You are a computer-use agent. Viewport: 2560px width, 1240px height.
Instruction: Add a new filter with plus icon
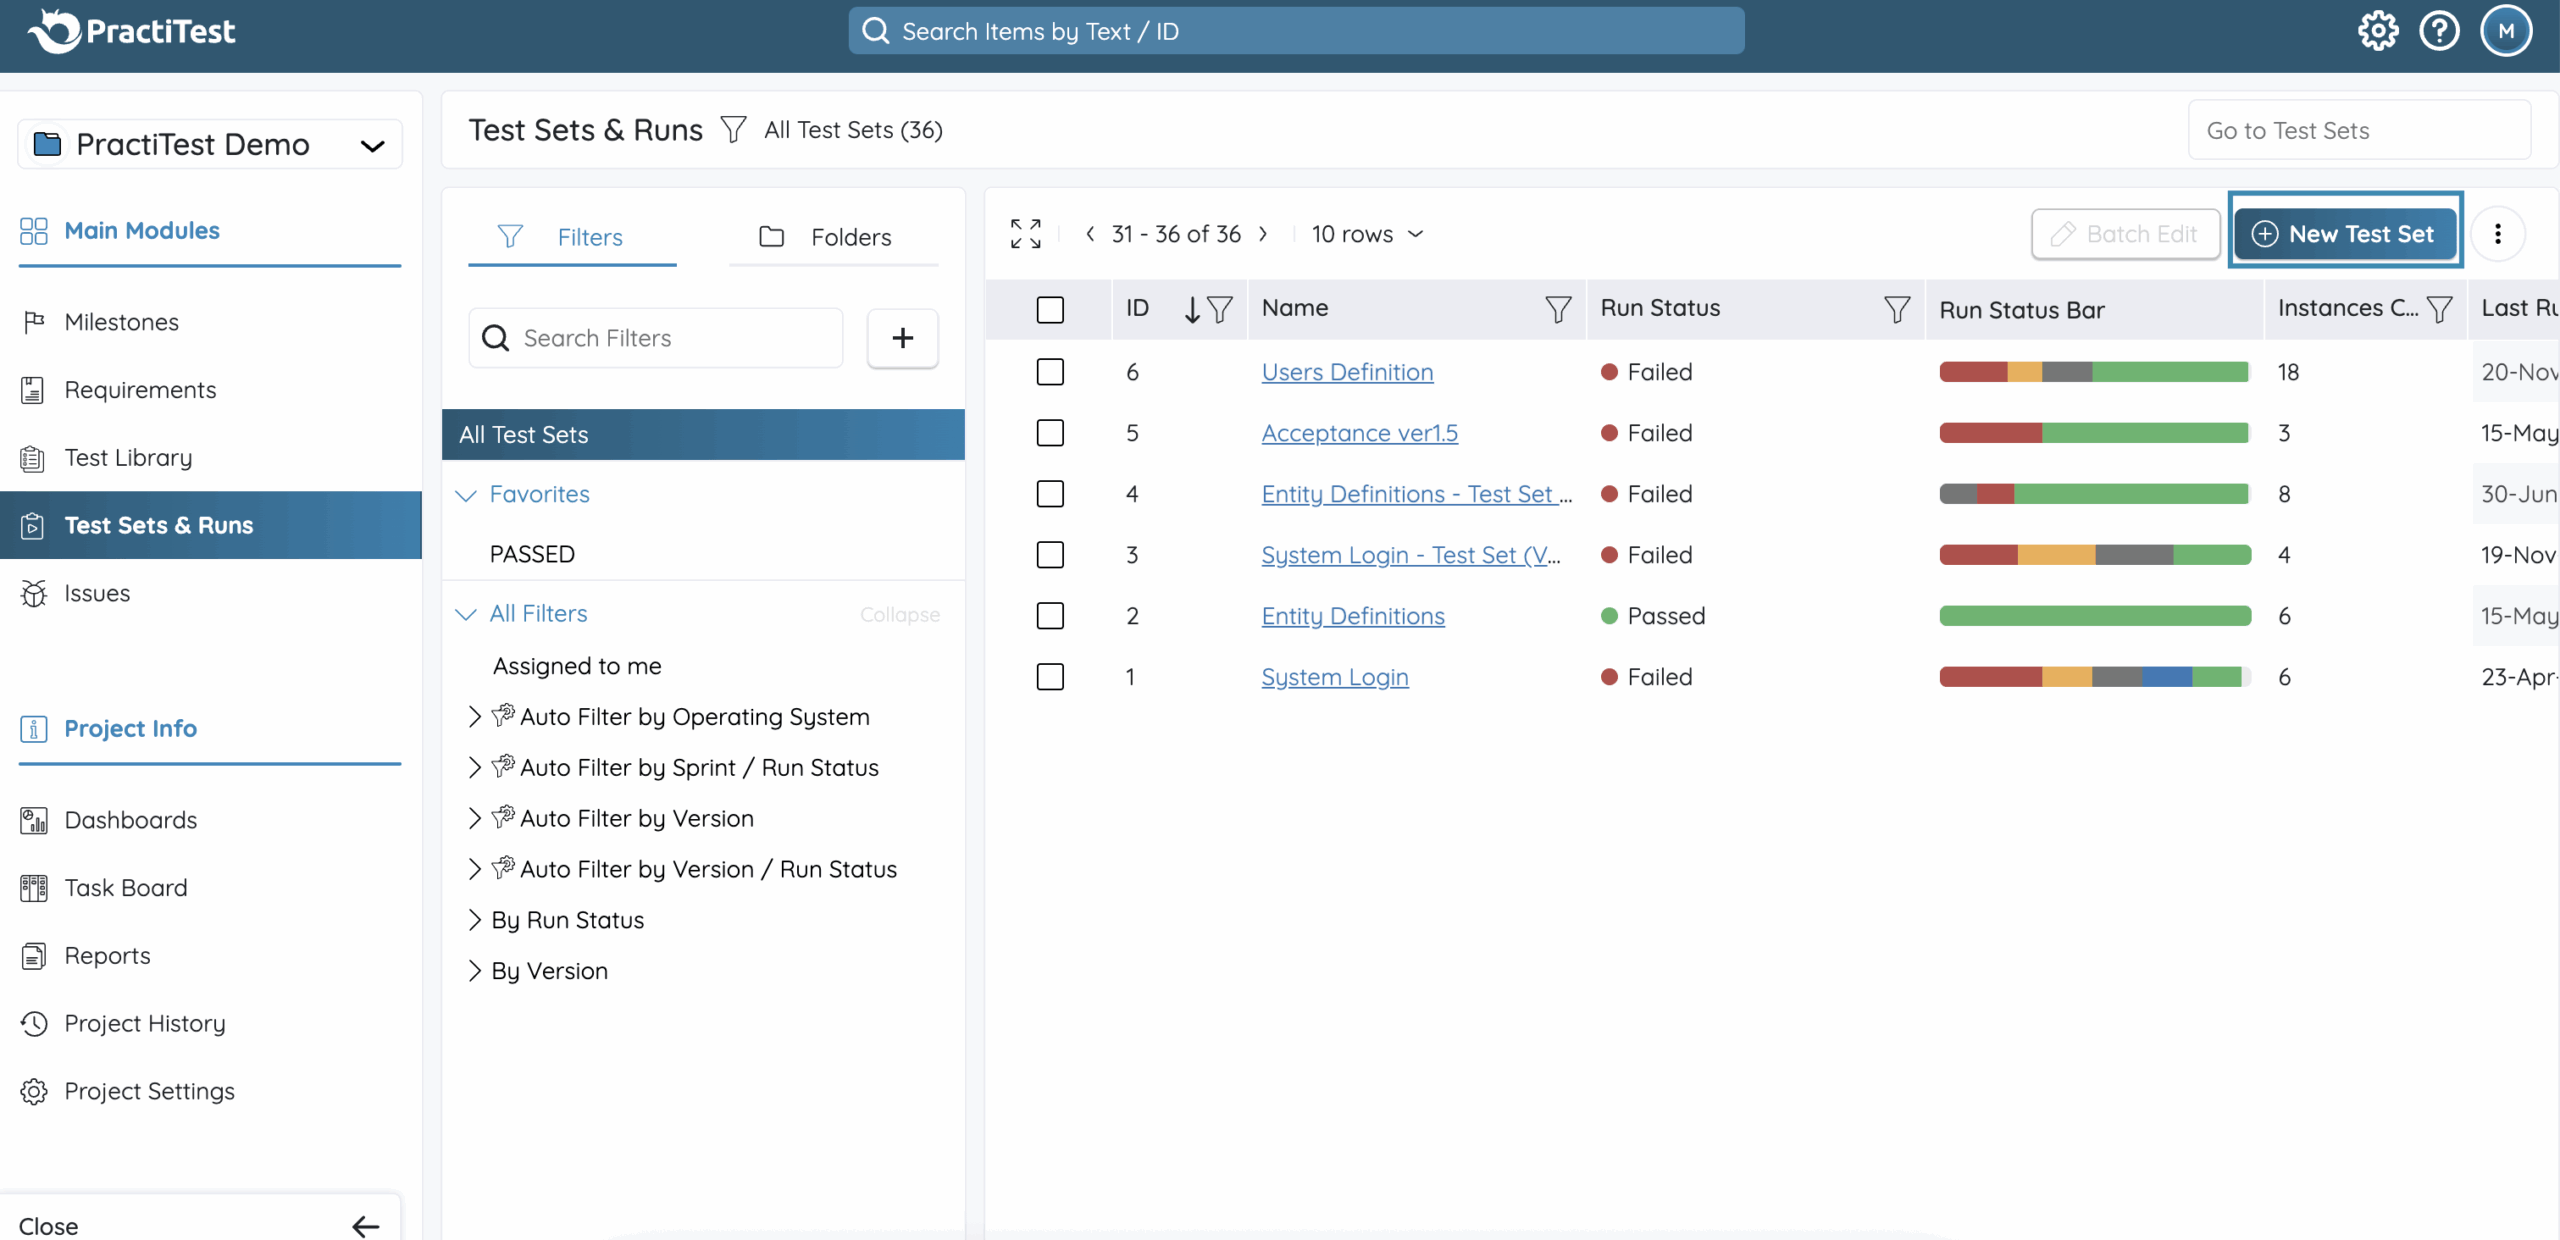pos(902,338)
